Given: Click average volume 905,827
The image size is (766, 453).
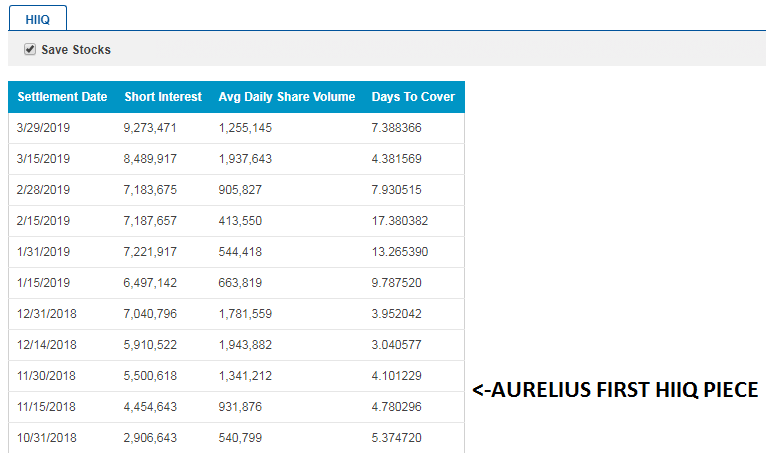Looking at the screenshot, I should (x=240, y=190).
